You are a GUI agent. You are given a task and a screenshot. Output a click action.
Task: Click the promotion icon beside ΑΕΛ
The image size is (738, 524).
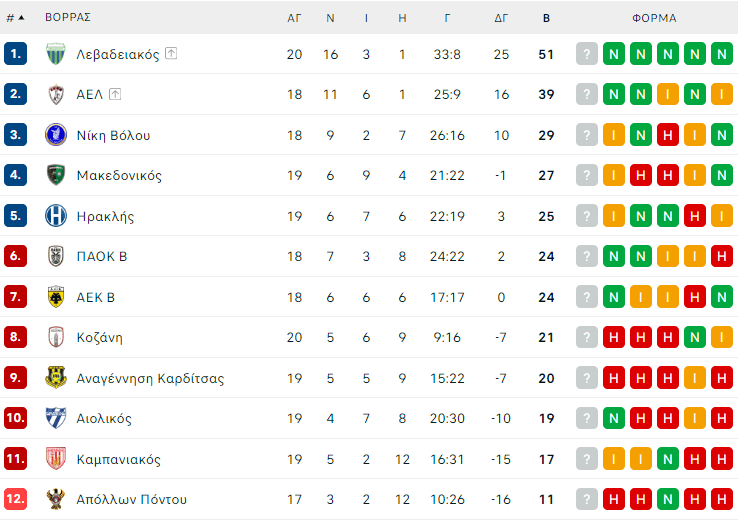pos(115,95)
